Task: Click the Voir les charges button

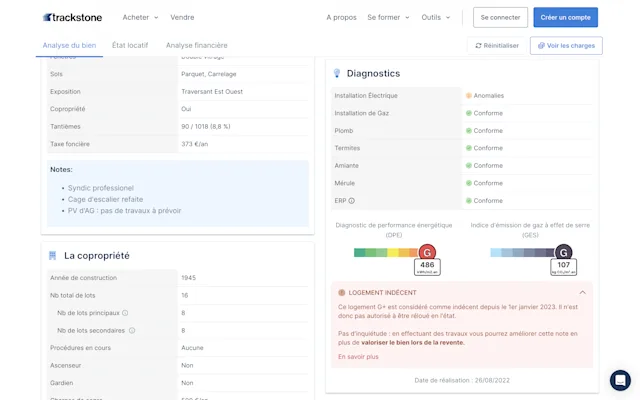Action: pos(566,46)
